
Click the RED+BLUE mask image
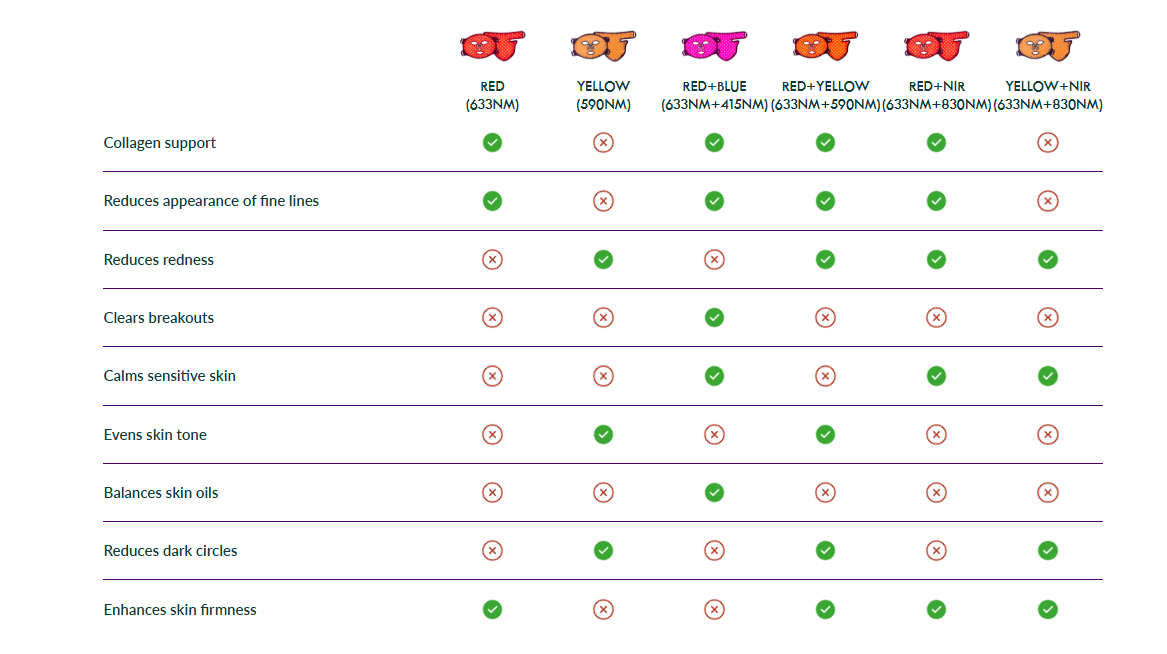coord(714,45)
